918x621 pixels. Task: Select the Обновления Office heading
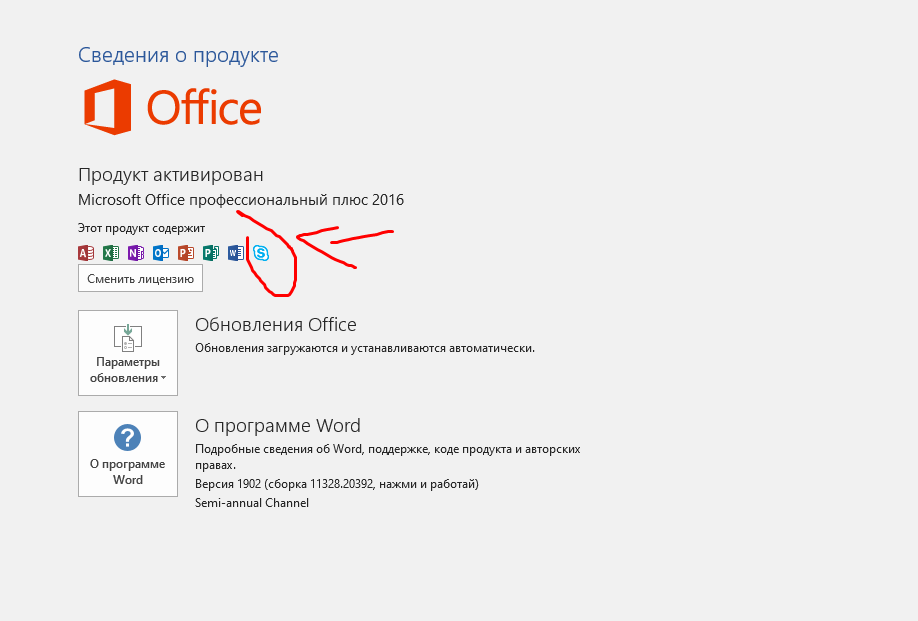point(276,324)
